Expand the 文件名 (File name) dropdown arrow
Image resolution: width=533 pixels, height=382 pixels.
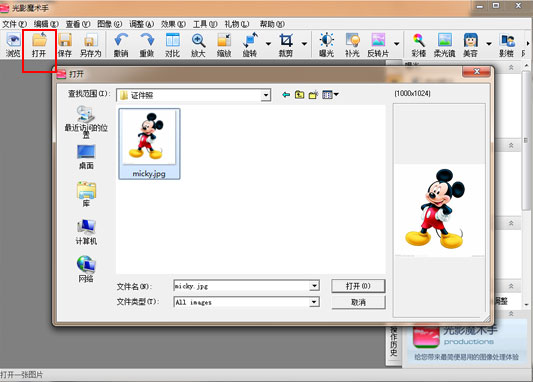pyautogui.click(x=314, y=286)
